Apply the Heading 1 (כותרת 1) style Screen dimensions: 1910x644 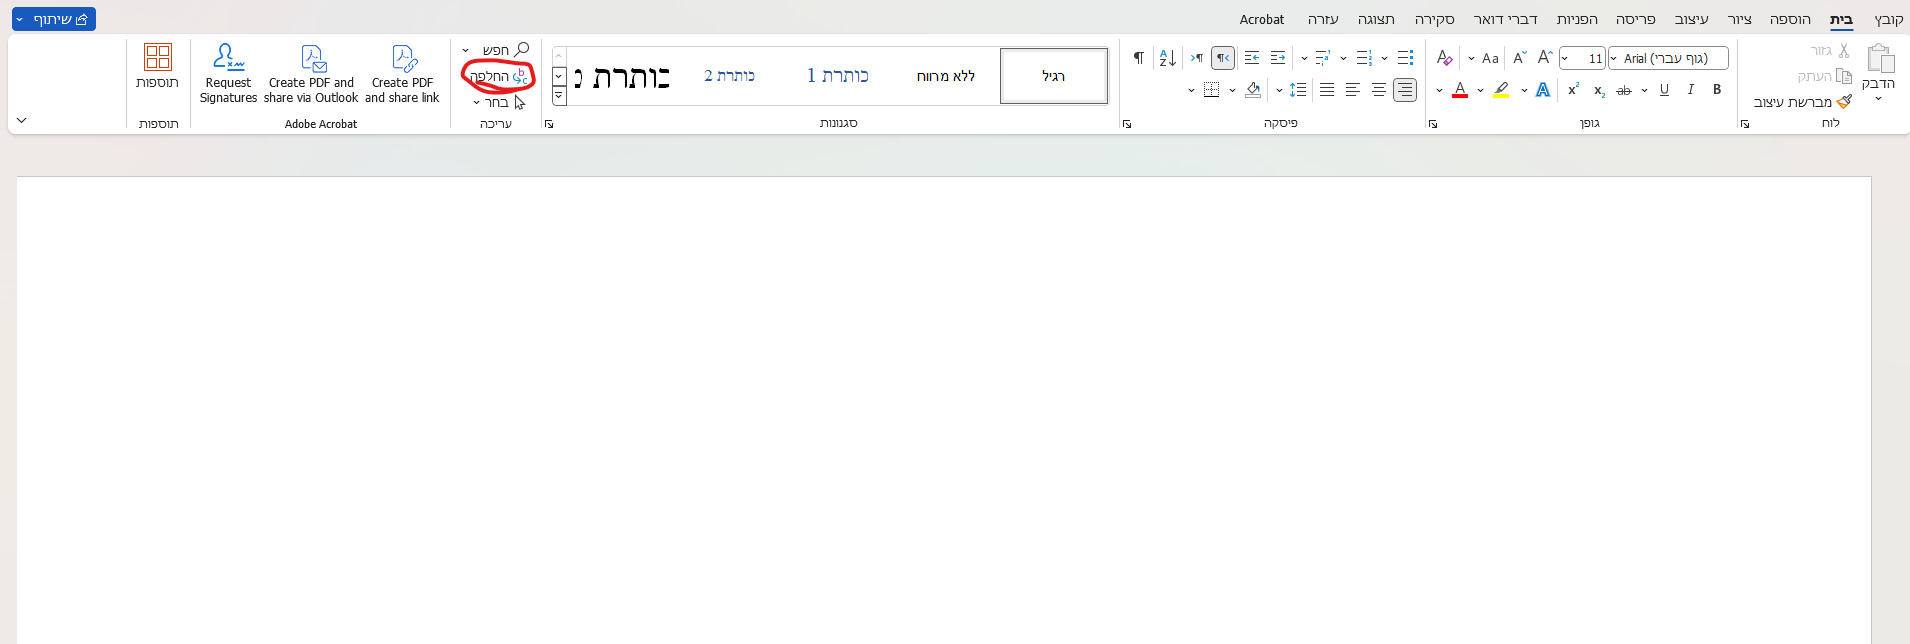(838, 76)
